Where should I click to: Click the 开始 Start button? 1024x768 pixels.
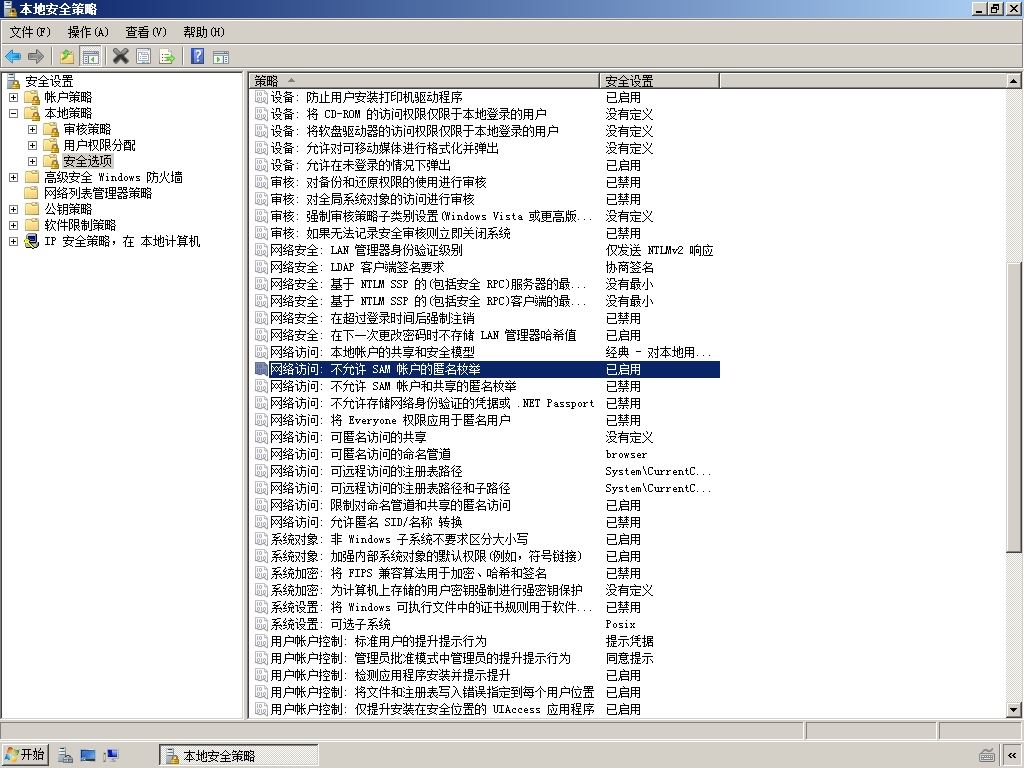click(x=25, y=755)
